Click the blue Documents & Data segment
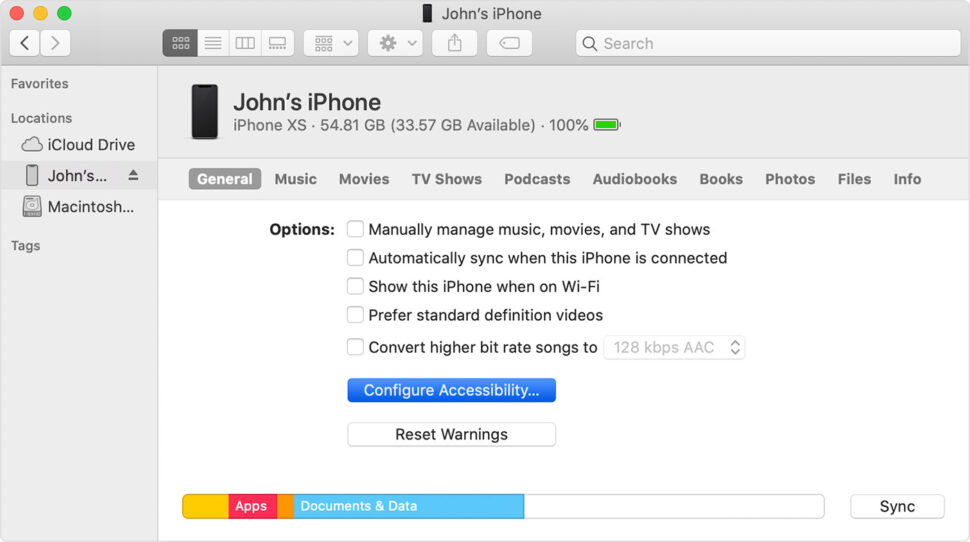The image size is (970, 542). click(409, 506)
